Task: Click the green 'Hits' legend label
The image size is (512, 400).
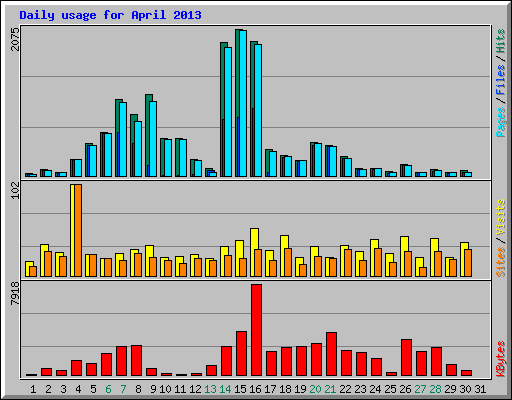Action: (x=501, y=41)
